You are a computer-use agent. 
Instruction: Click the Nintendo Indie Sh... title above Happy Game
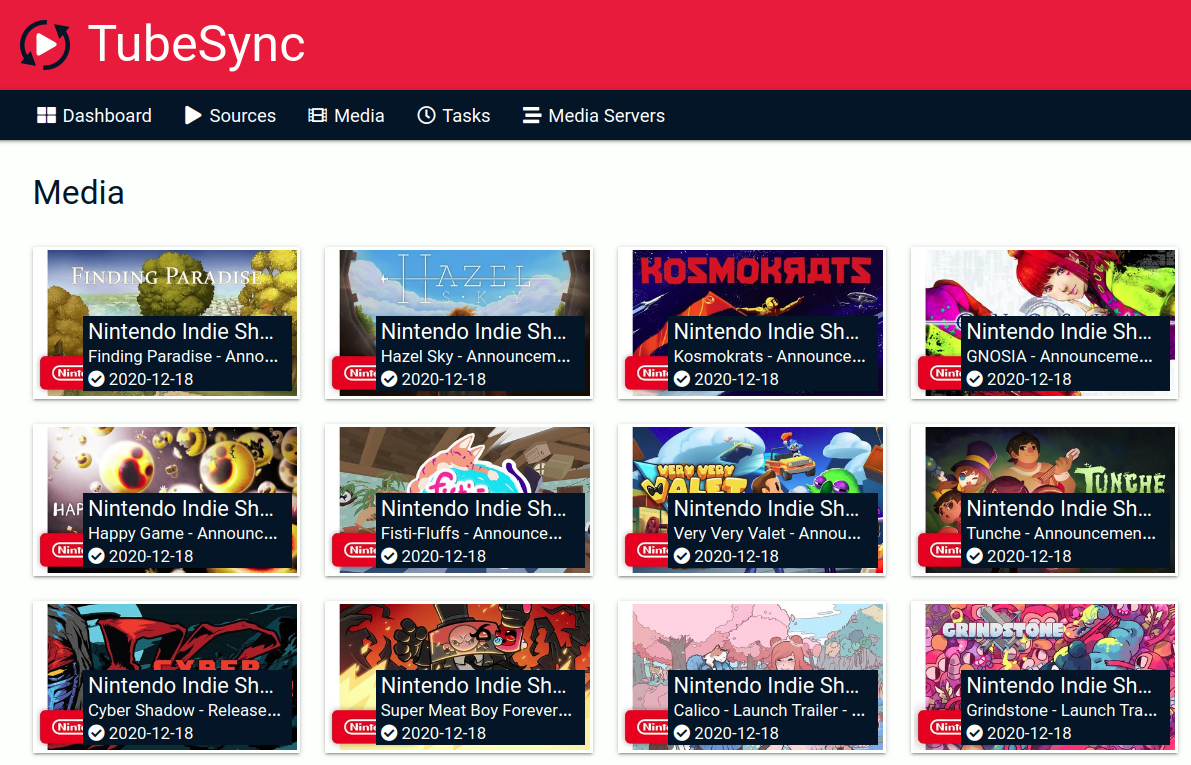(x=181, y=508)
